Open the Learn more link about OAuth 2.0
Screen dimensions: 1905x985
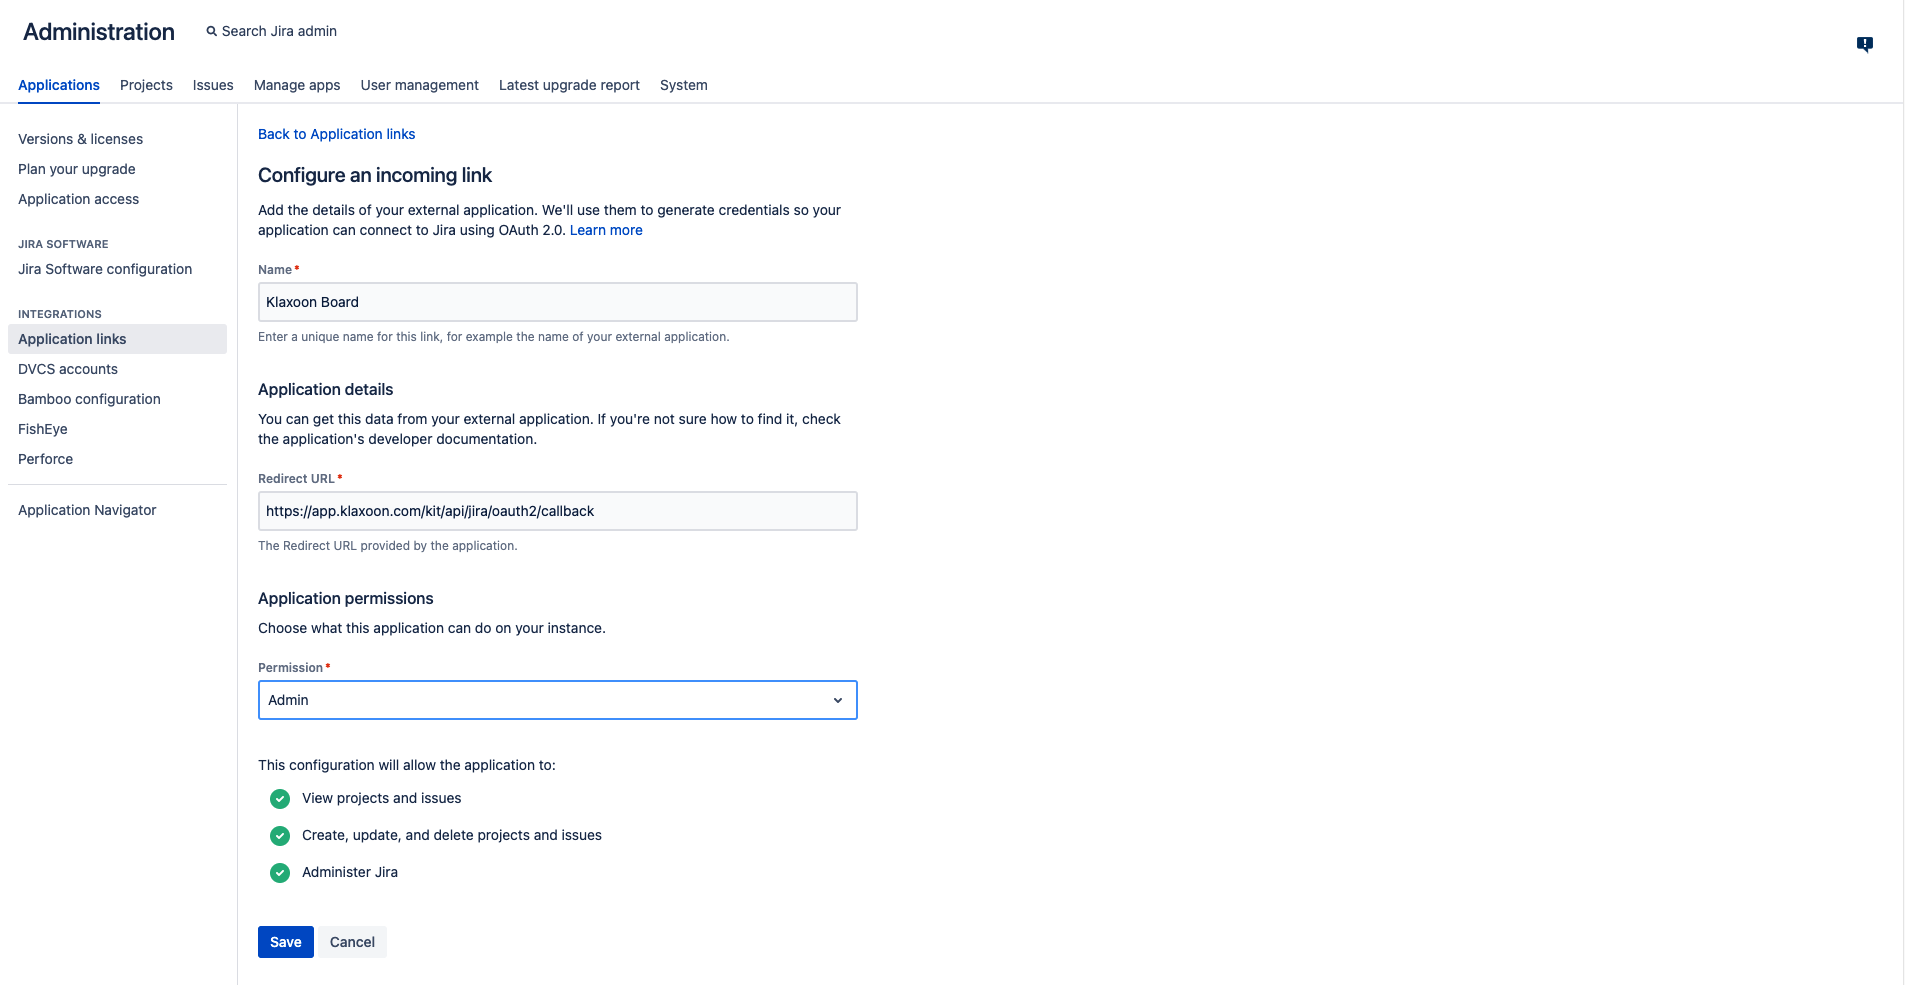click(x=605, y=230)
